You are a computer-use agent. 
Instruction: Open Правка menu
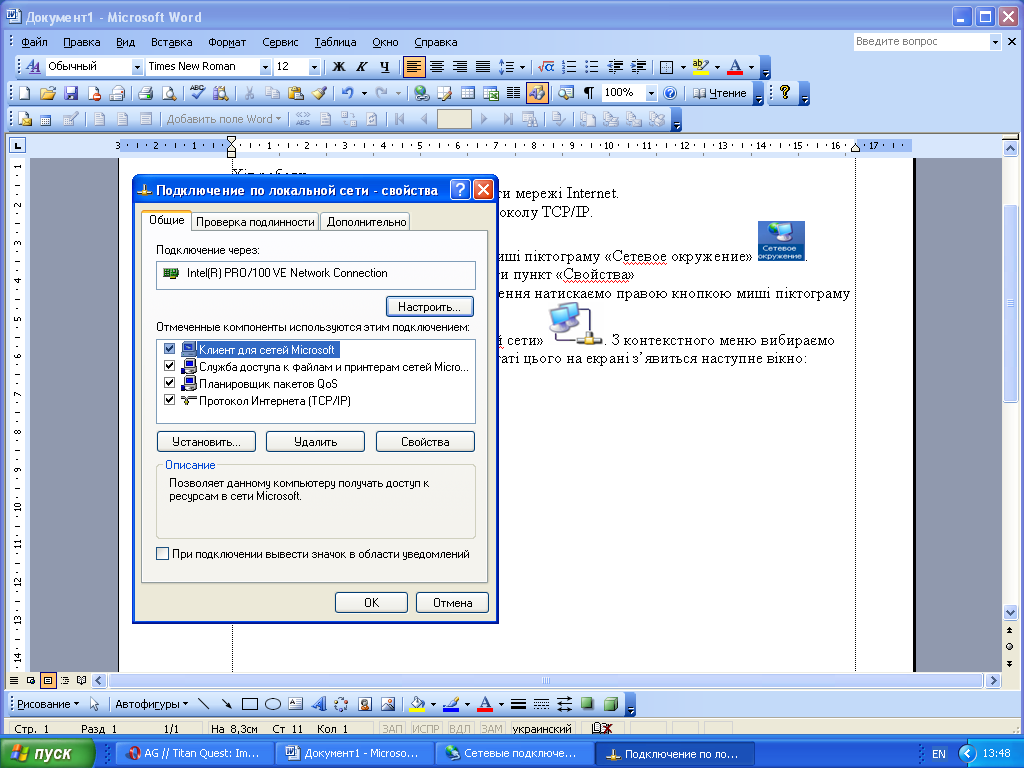82,42
